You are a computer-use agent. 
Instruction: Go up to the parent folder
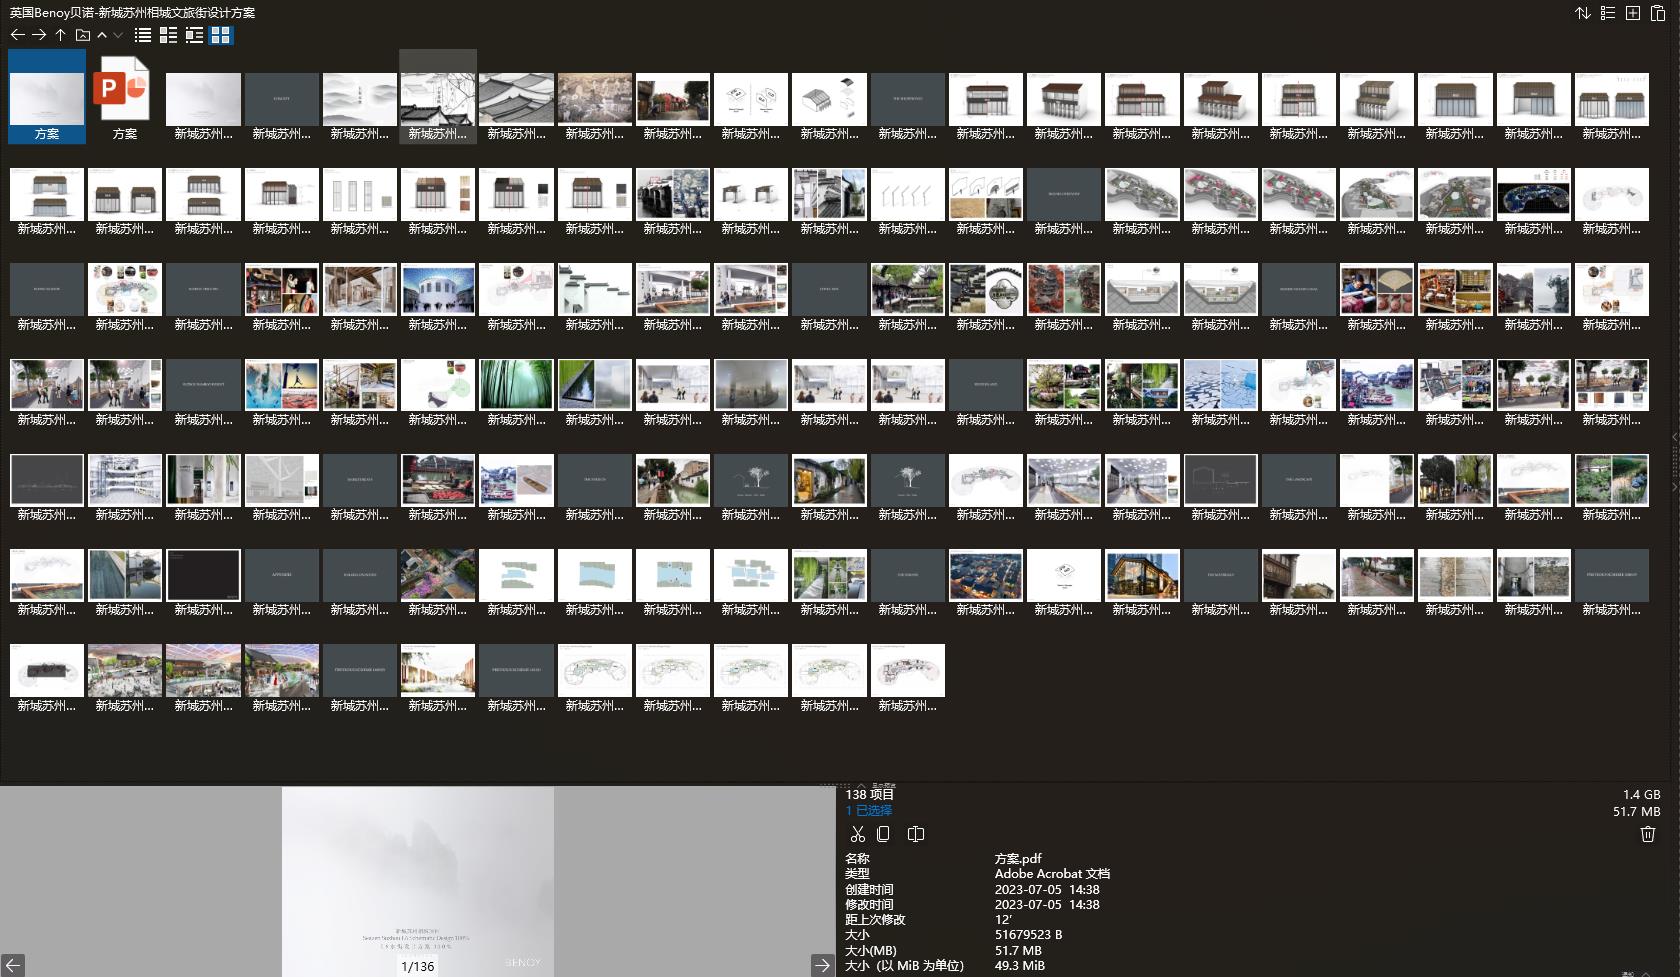61,35
